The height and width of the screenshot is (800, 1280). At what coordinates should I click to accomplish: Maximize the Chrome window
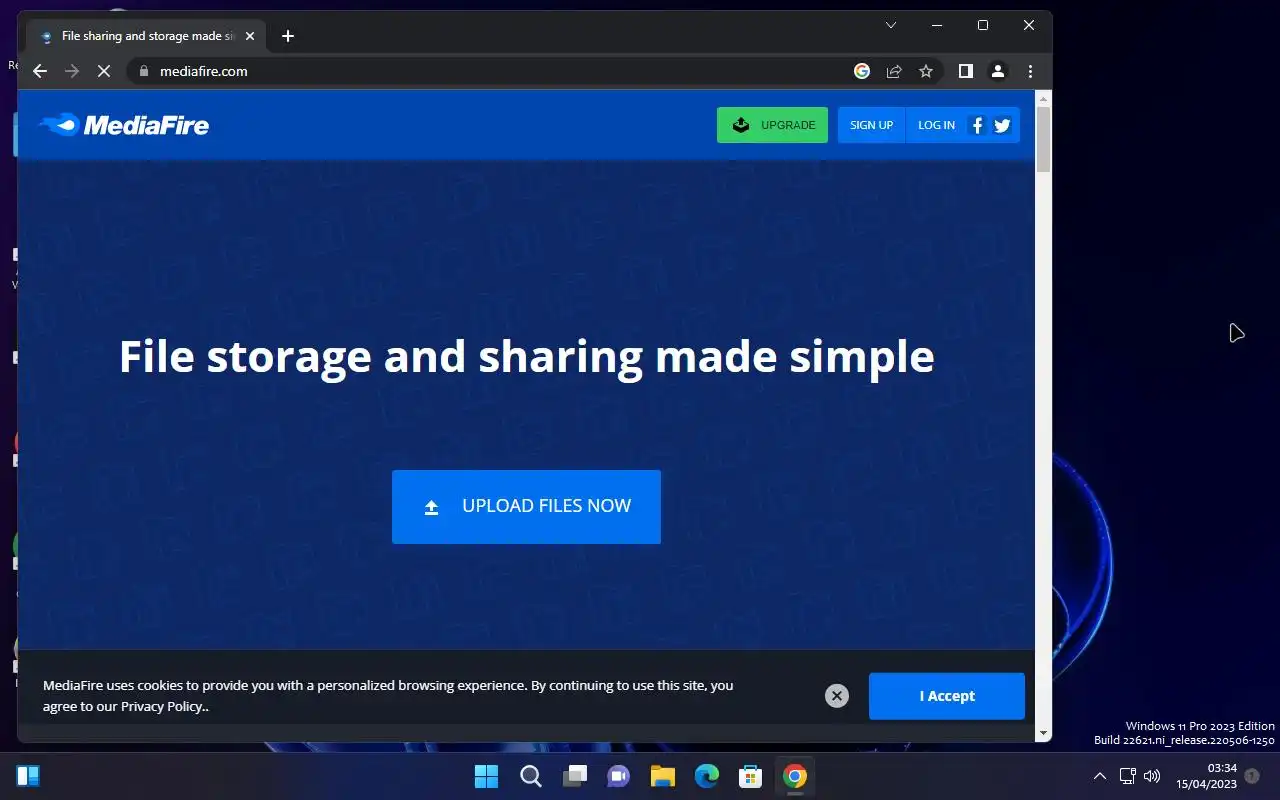[x=983, y=25]
